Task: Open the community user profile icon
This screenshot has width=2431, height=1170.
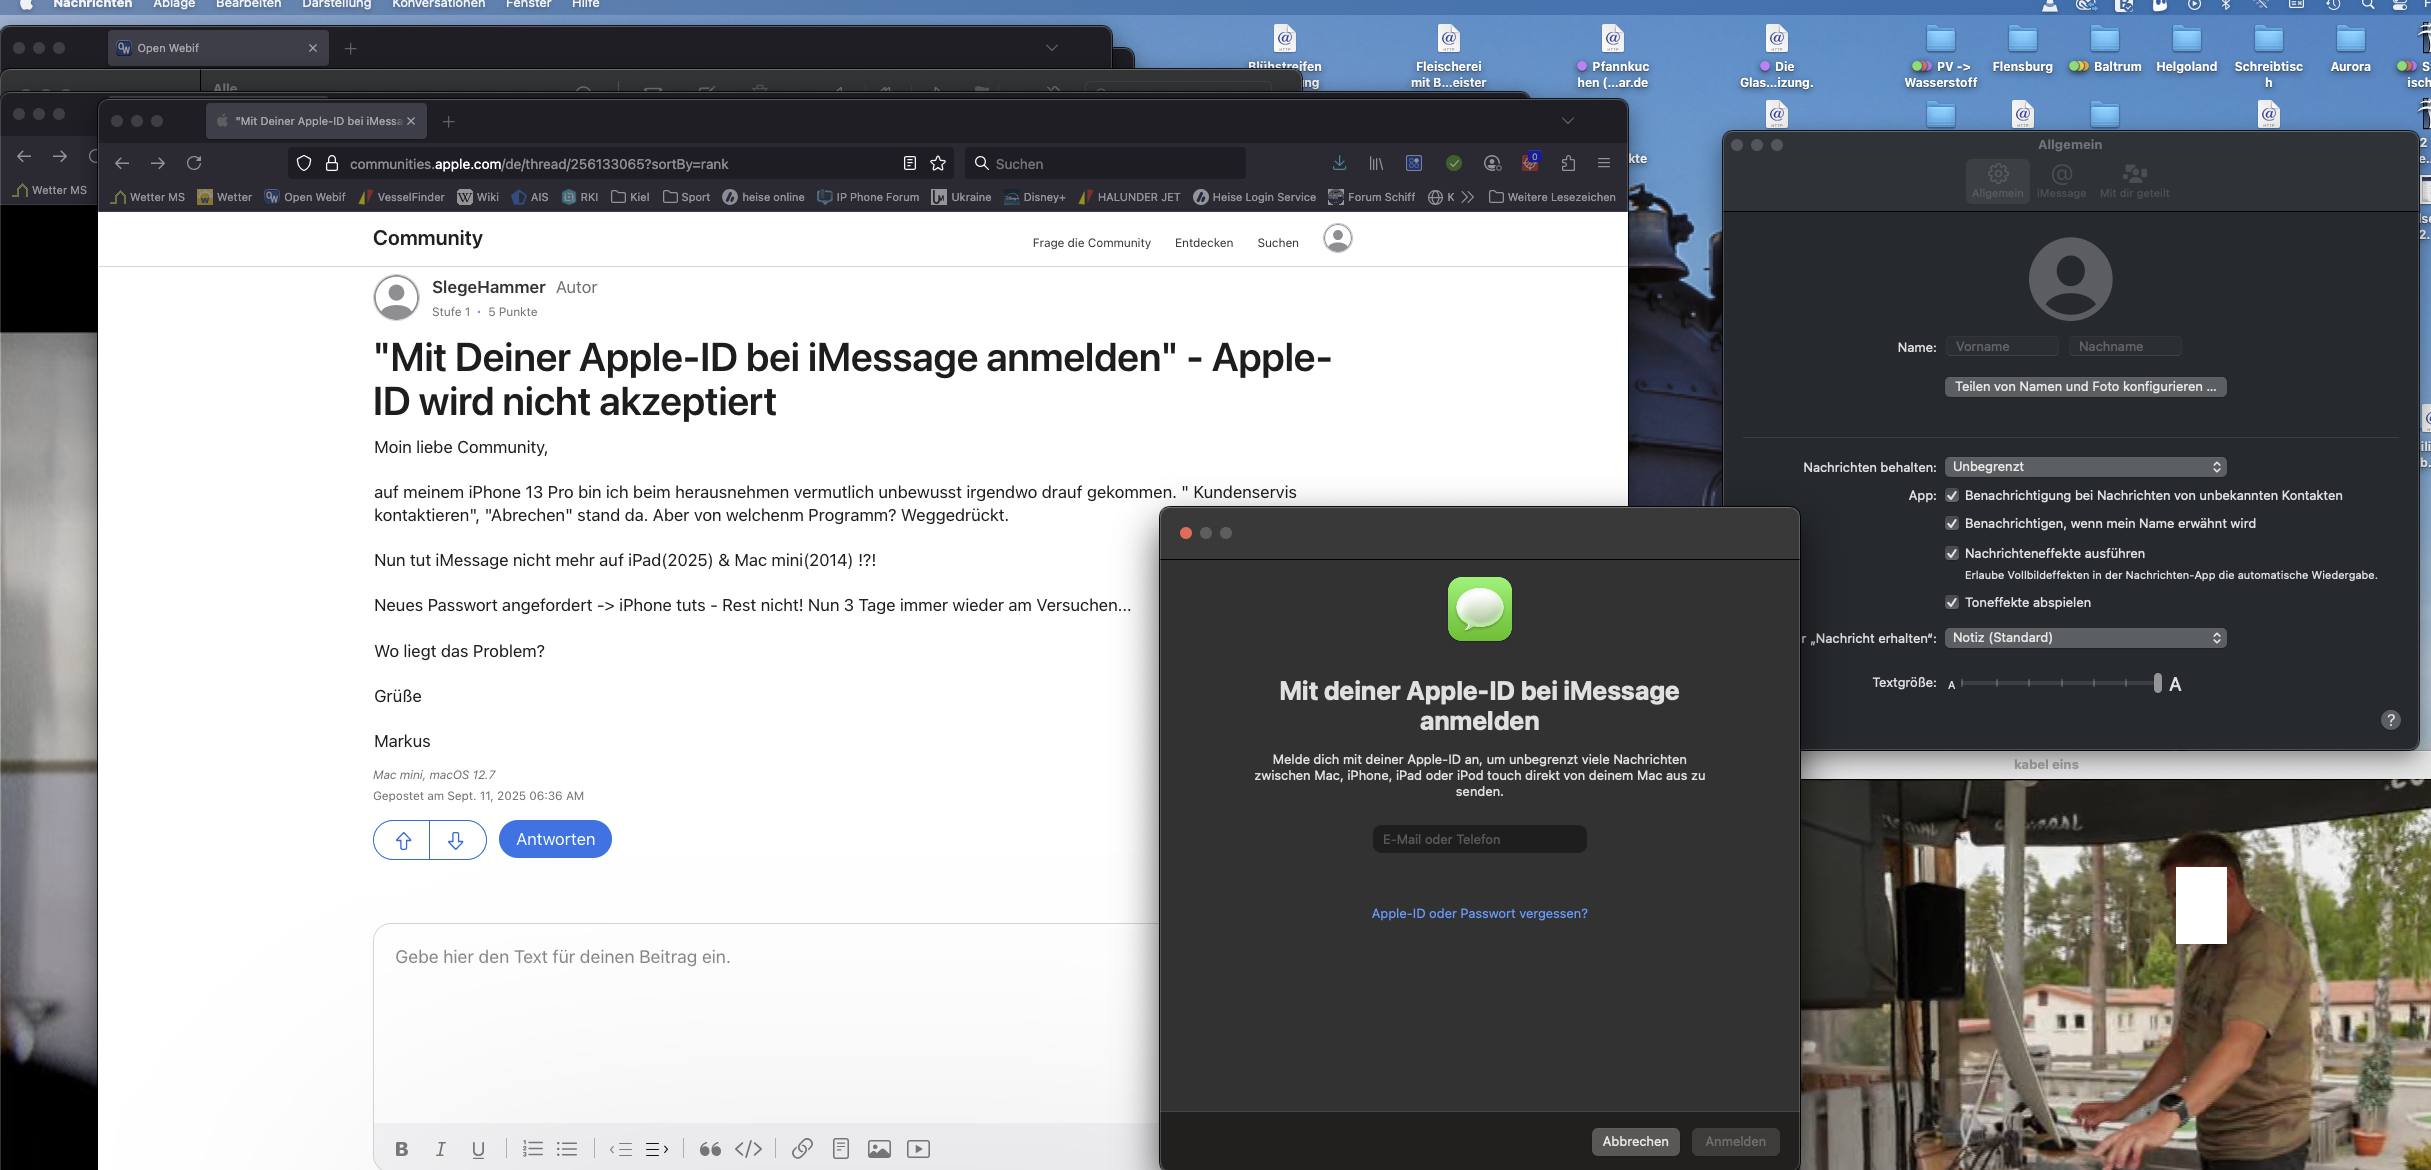Action: pyautogui.click(x=1337, y=238)
